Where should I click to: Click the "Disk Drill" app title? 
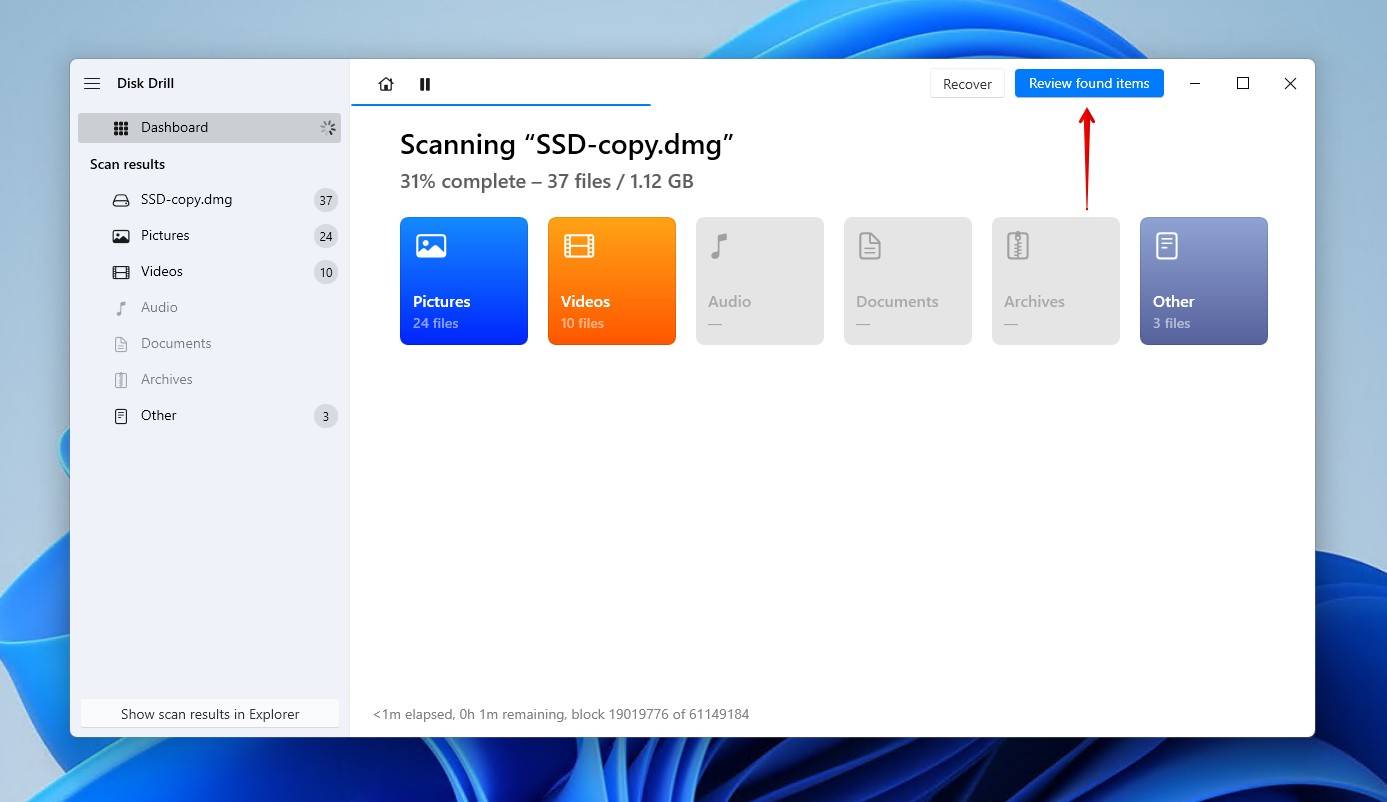point(145,84)
